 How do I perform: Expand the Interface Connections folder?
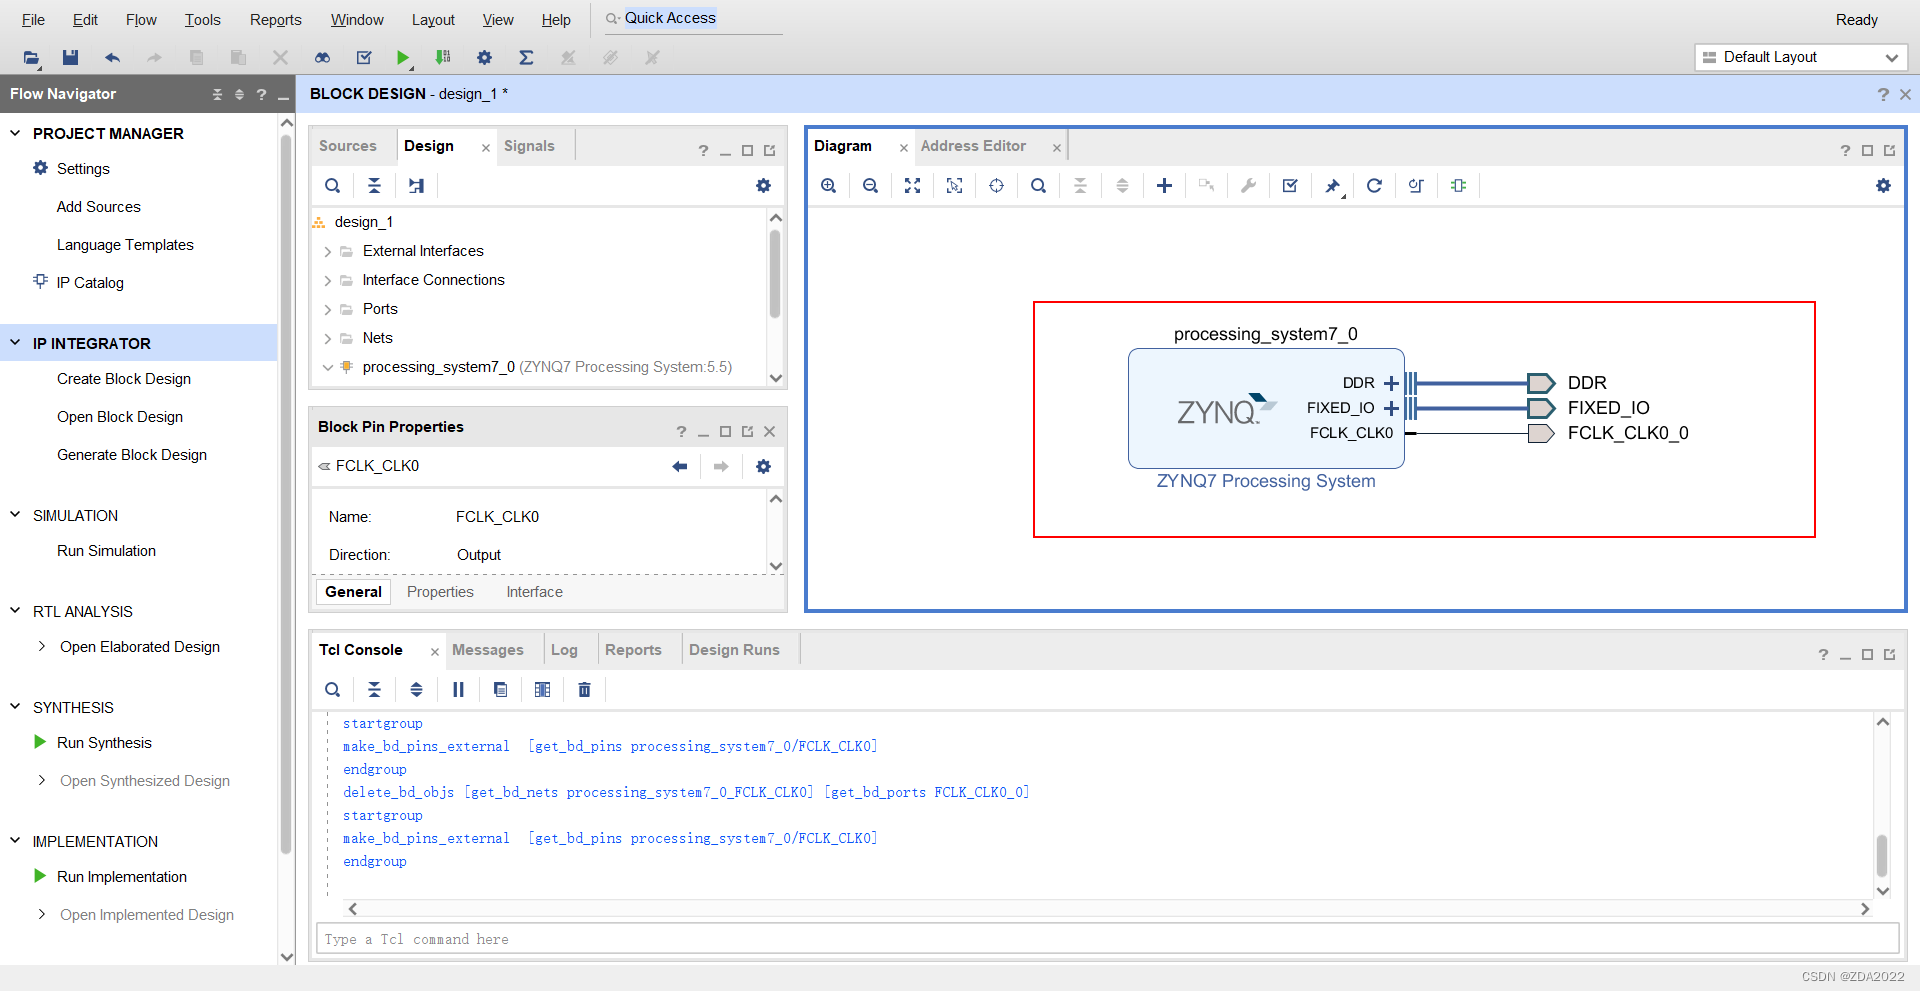327,281
